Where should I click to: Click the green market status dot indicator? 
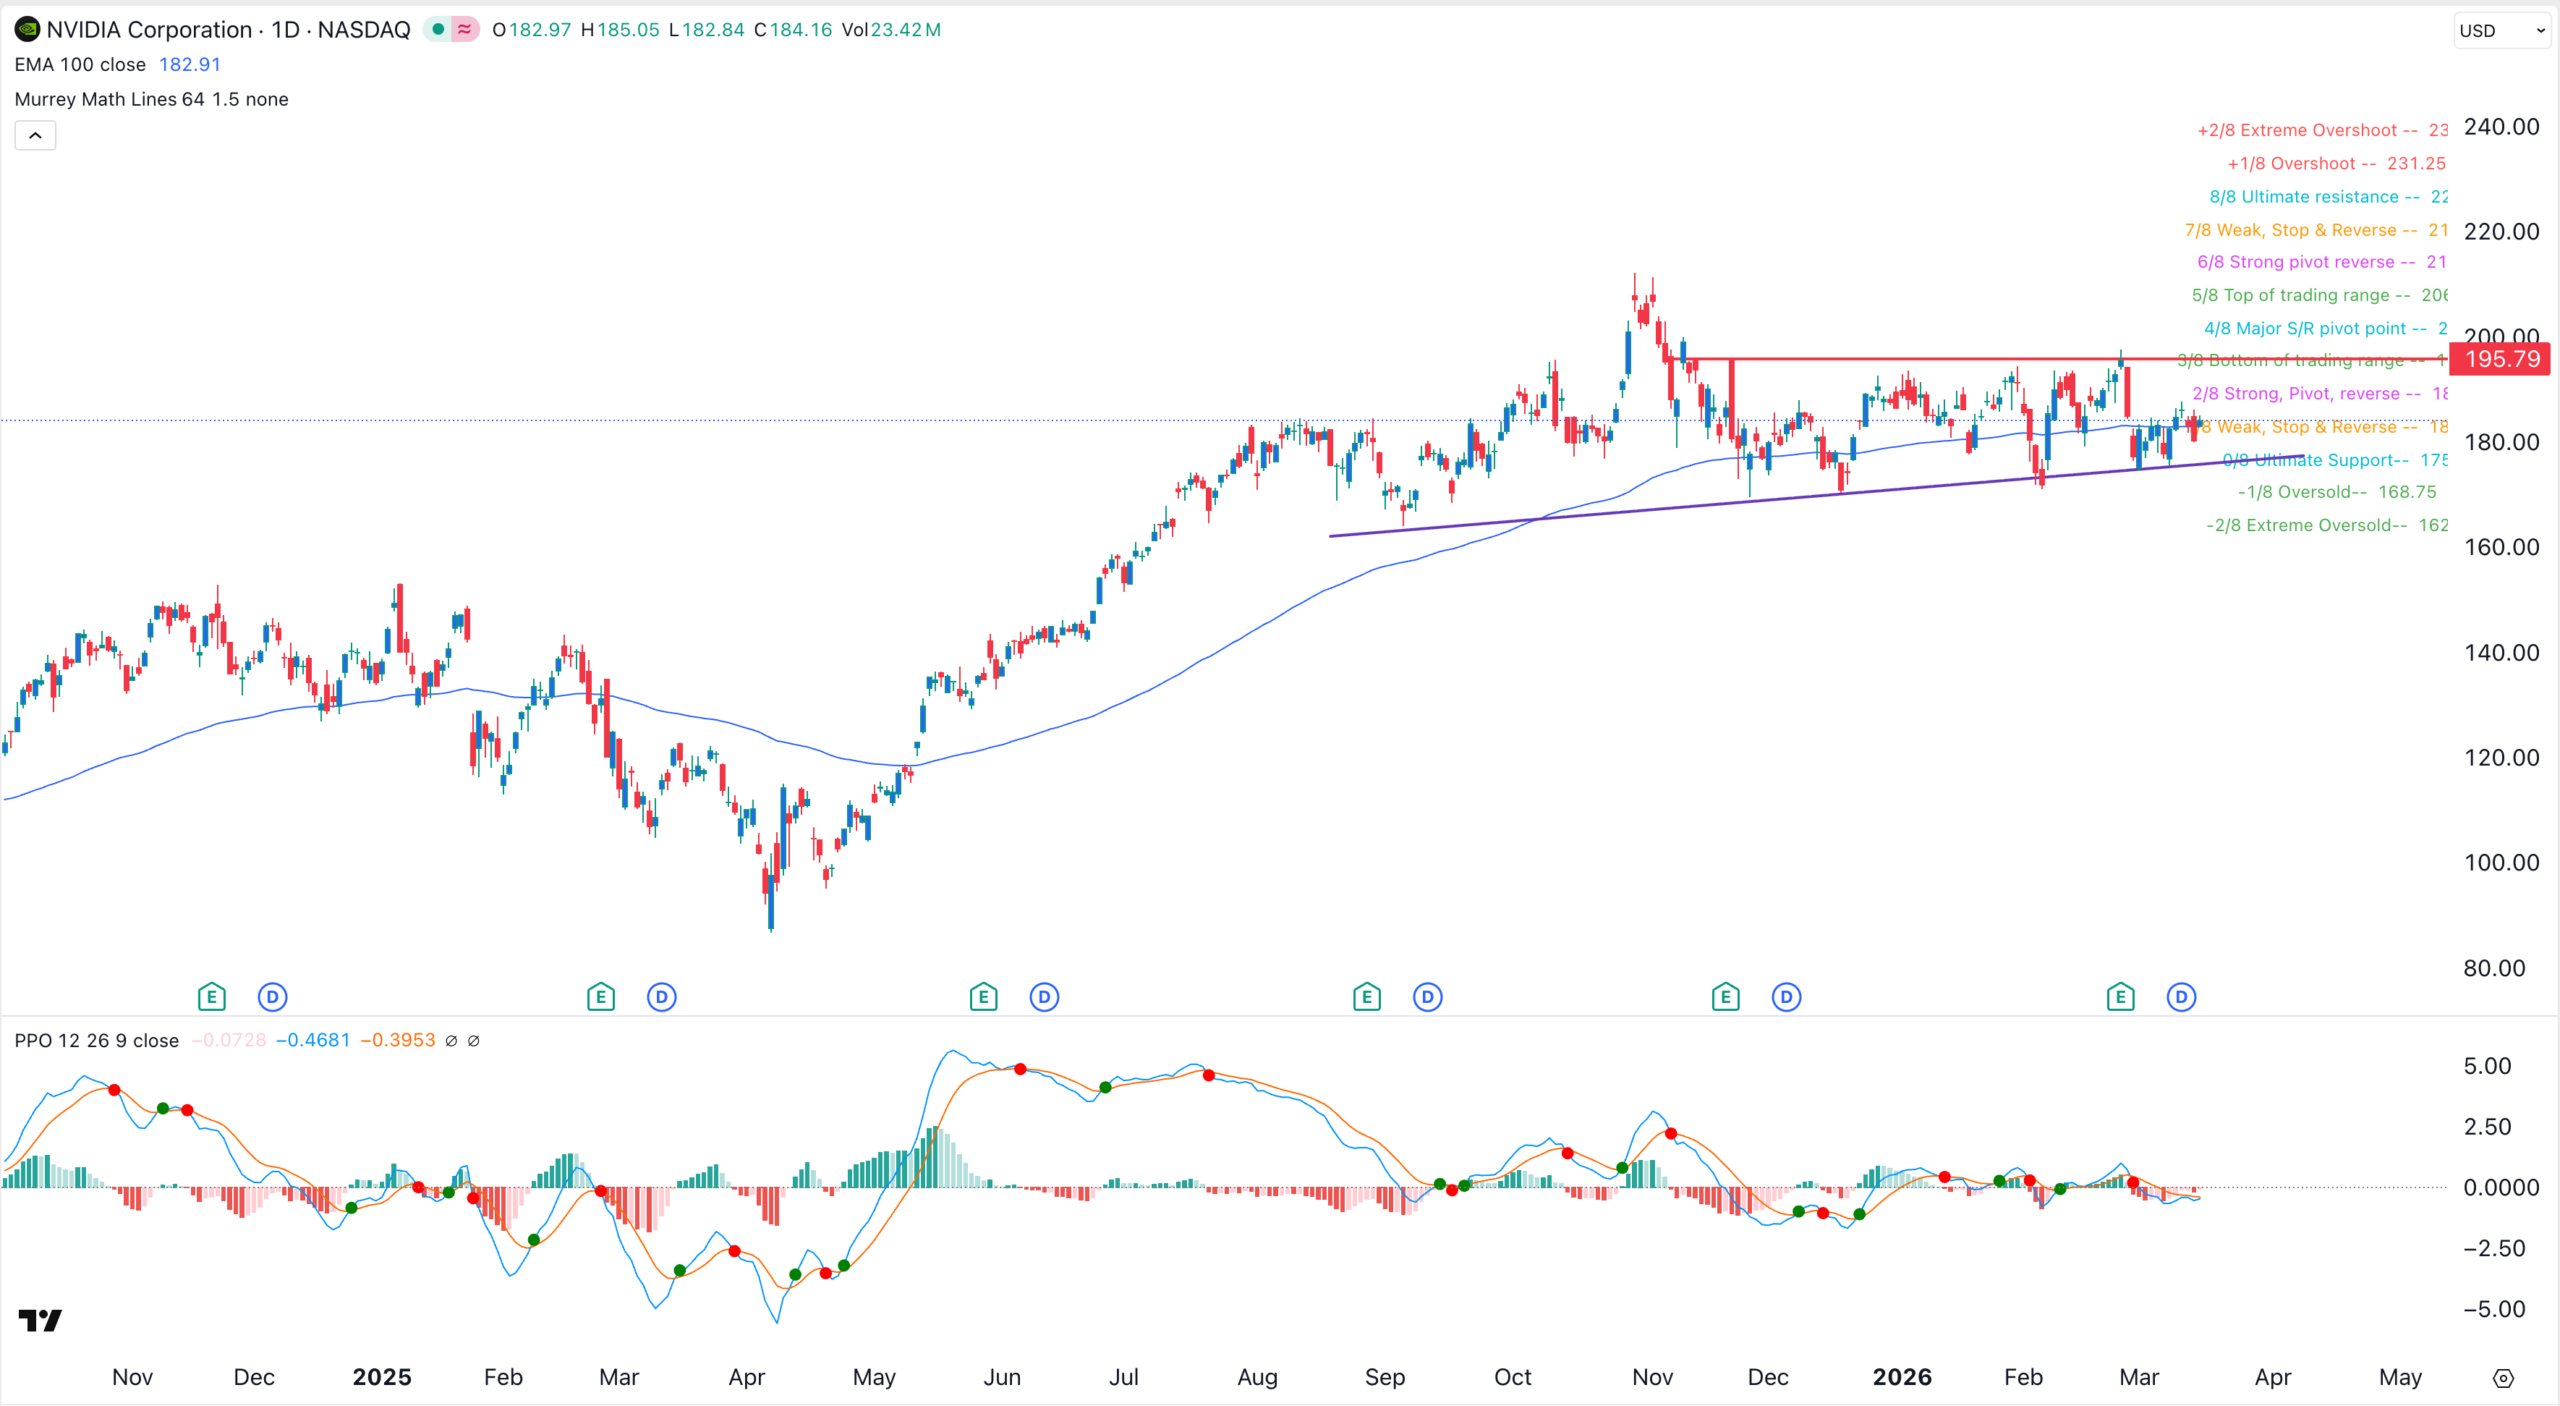[438, 30]
